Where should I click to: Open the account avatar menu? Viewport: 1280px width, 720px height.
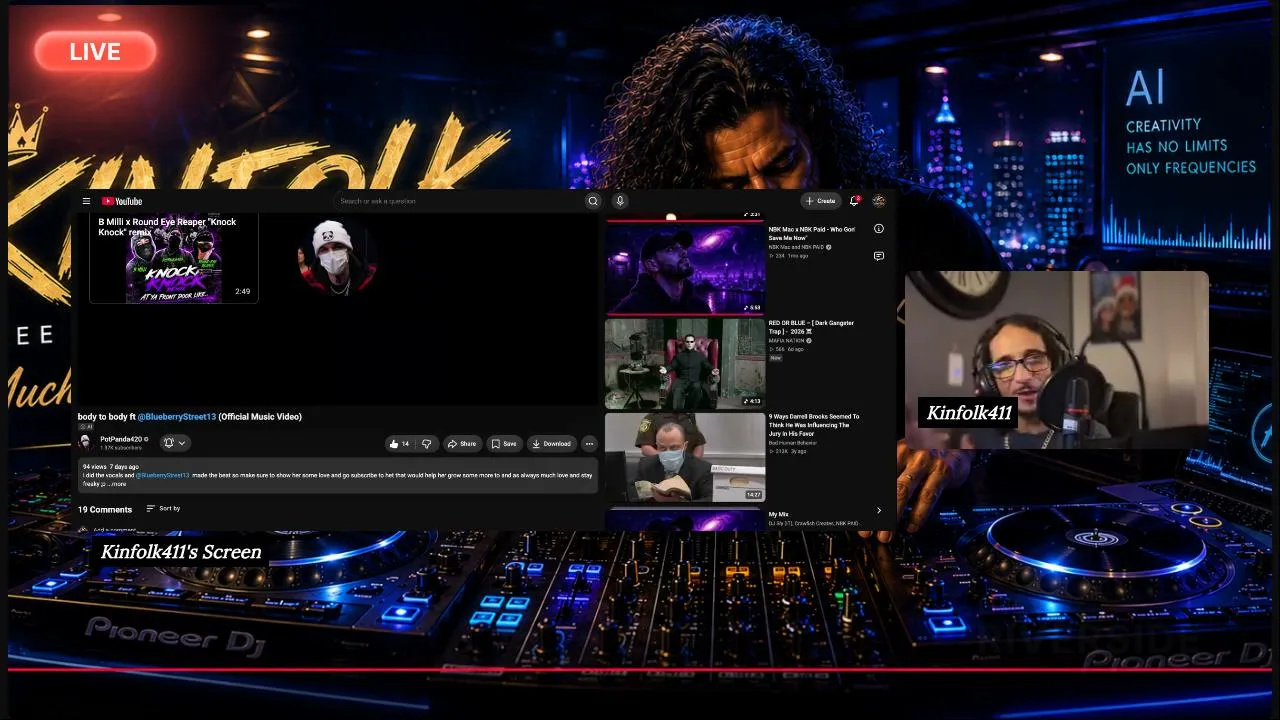pyautogui.click(x=879, y=201)
